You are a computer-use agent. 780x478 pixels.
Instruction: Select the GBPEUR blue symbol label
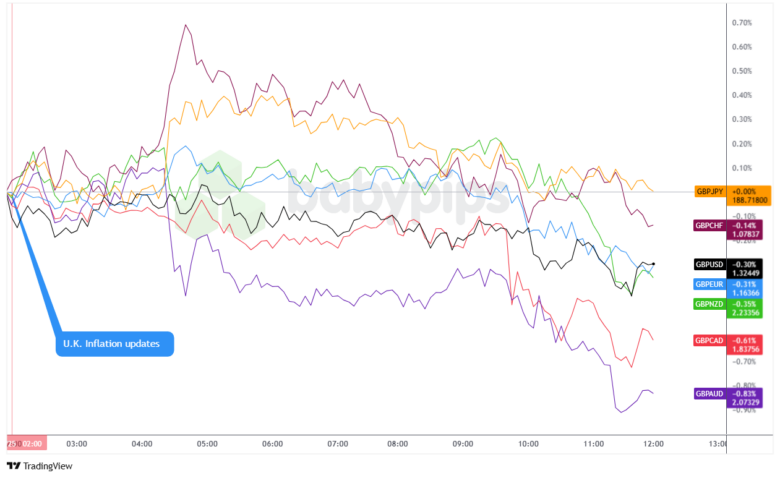[x=709, y=284]
